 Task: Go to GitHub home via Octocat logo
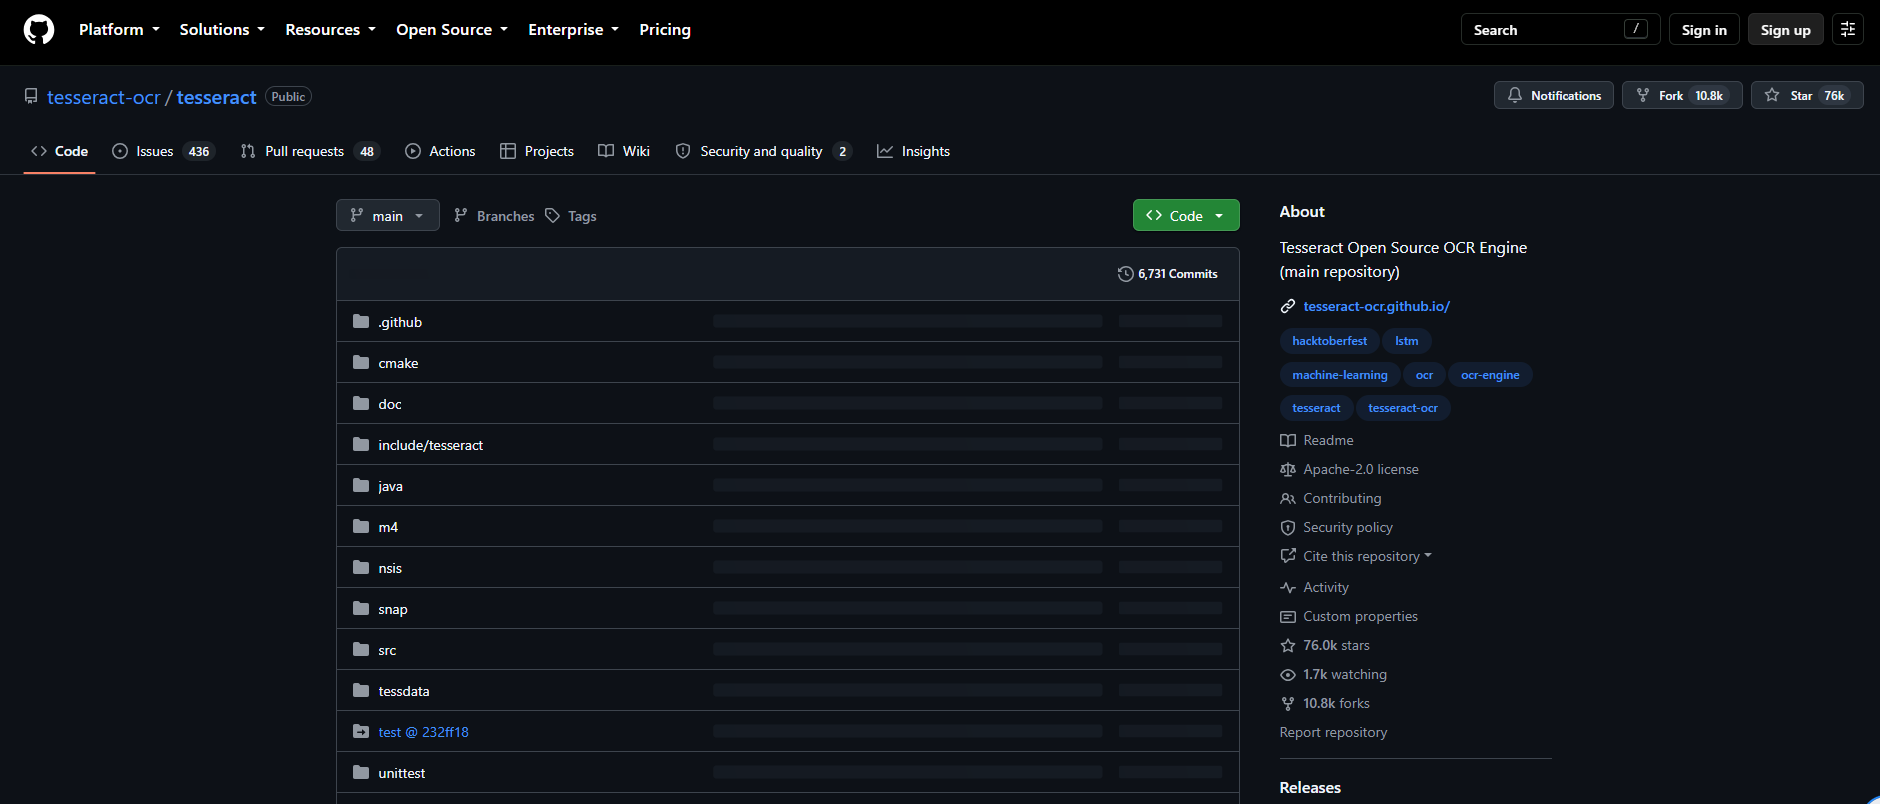click(x=39, y=30)
